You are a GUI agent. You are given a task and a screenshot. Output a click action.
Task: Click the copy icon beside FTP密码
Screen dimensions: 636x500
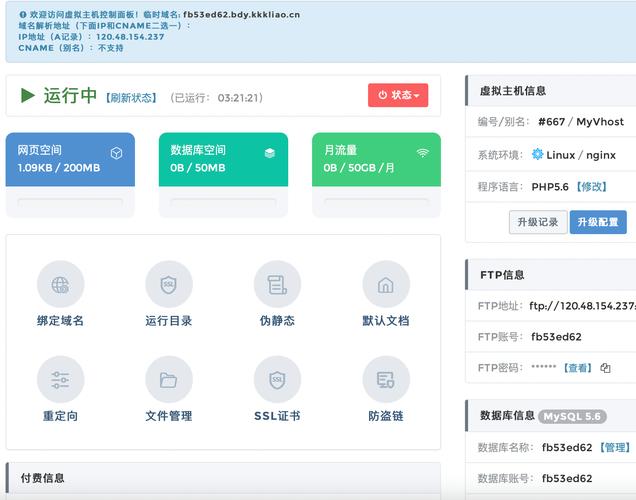pyautogui.click(x=606, y=368)
